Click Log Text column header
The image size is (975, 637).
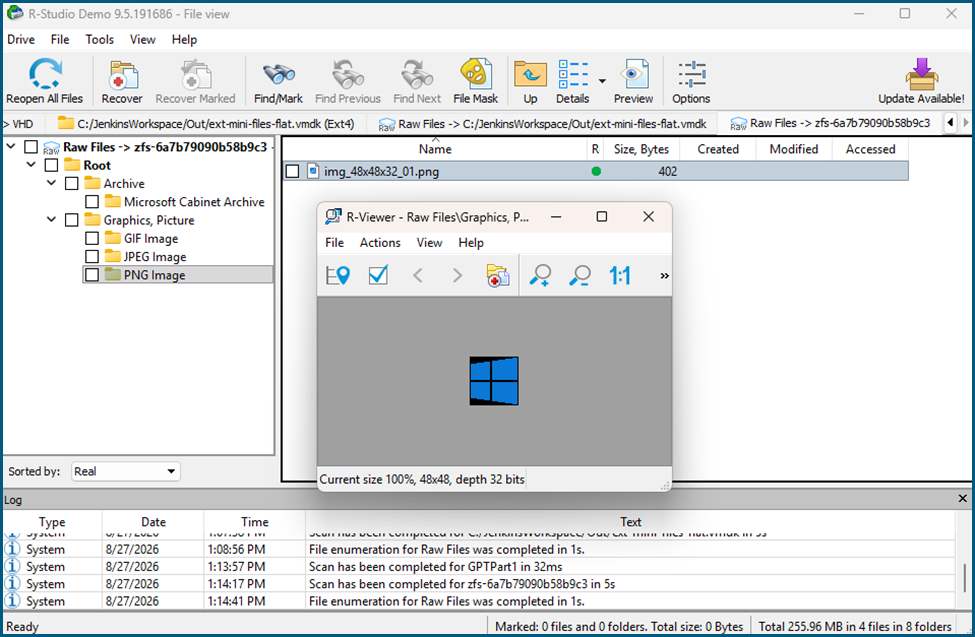(x=631, y=522)
